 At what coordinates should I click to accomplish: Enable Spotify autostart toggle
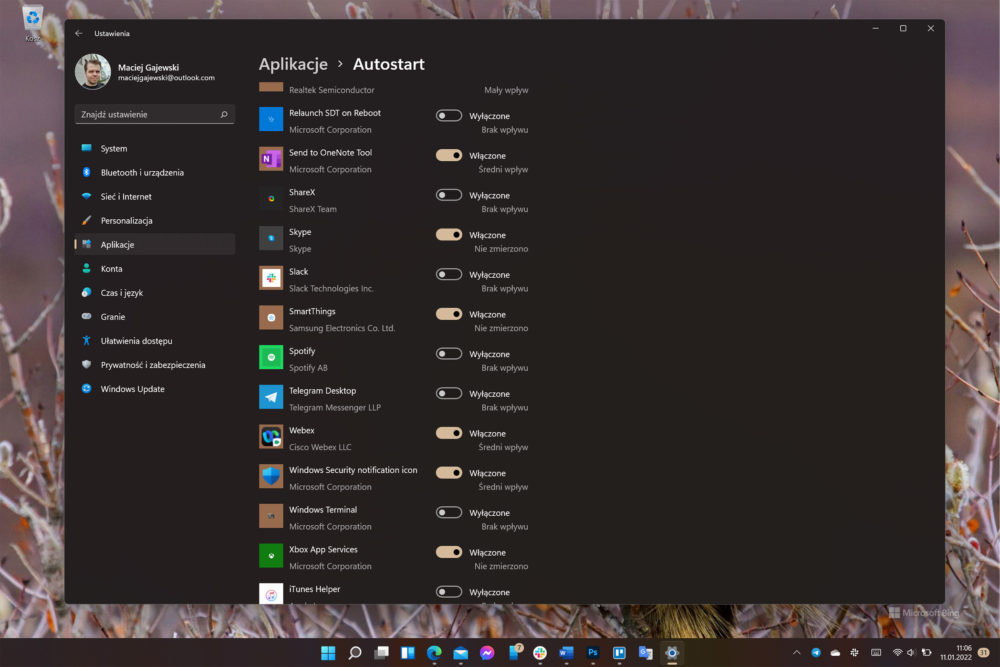click(448, 353)
